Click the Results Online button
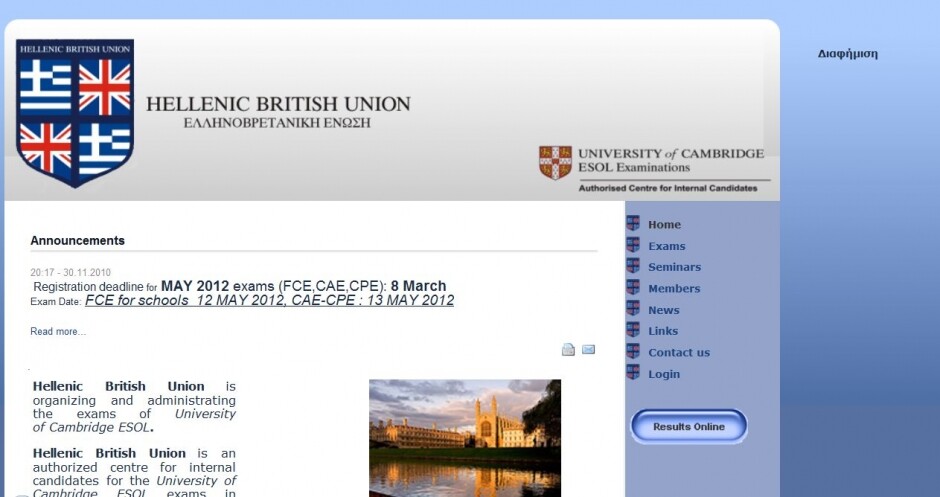This screenshot has height=497, width=940. [x=689, y=427]
